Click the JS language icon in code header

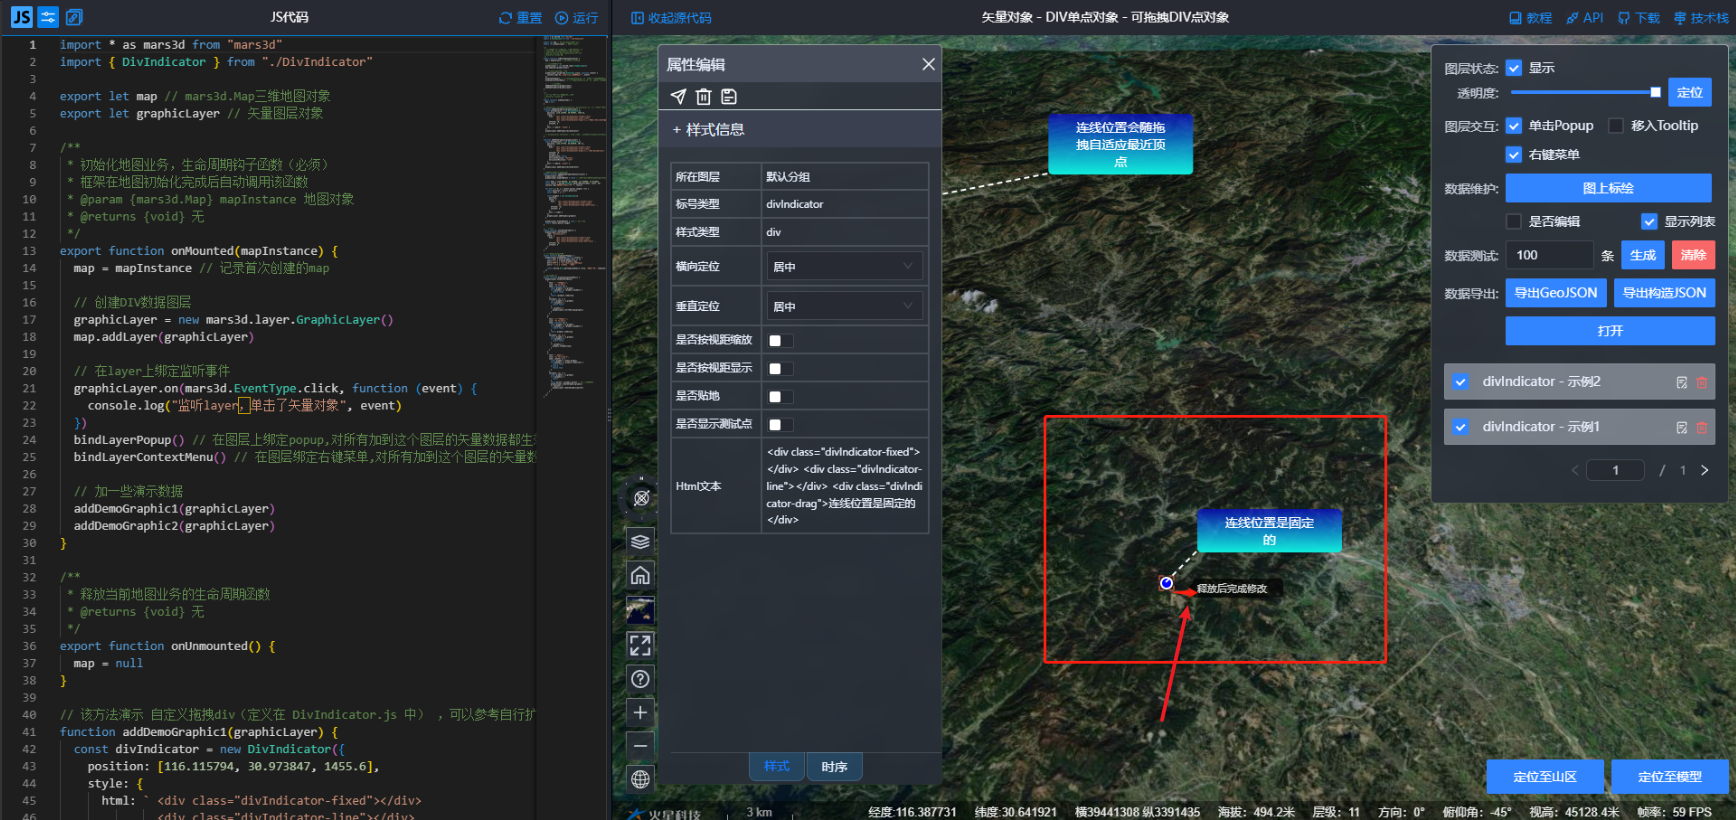pos(21,17)
